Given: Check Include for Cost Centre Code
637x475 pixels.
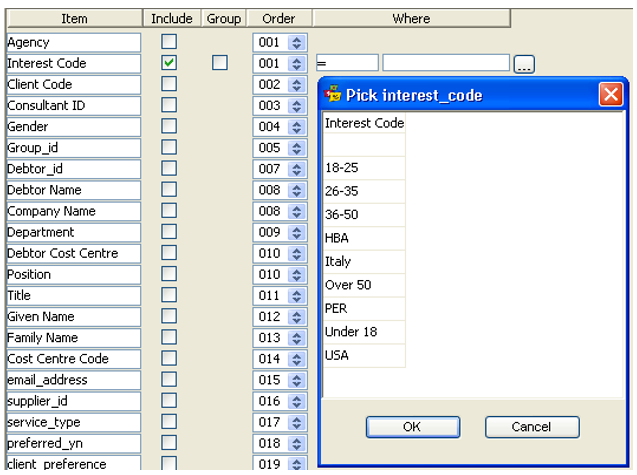Looking at the screenshot, I should click(169, 359).
